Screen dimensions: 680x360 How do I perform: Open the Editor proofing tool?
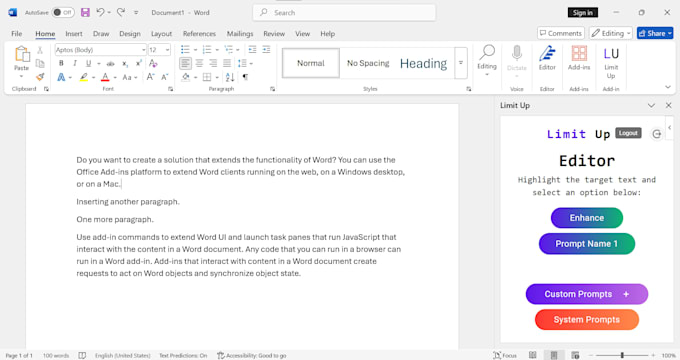pyautogui.click(x=547, y=58)
